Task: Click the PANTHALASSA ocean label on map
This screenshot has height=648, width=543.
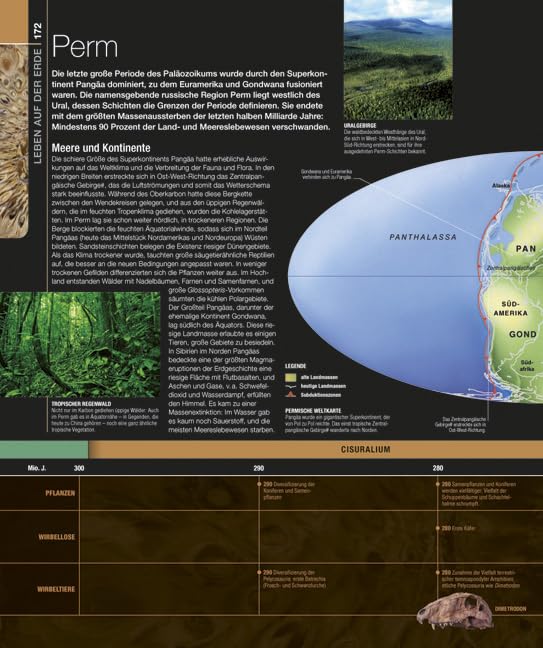Action: point(423,237)
